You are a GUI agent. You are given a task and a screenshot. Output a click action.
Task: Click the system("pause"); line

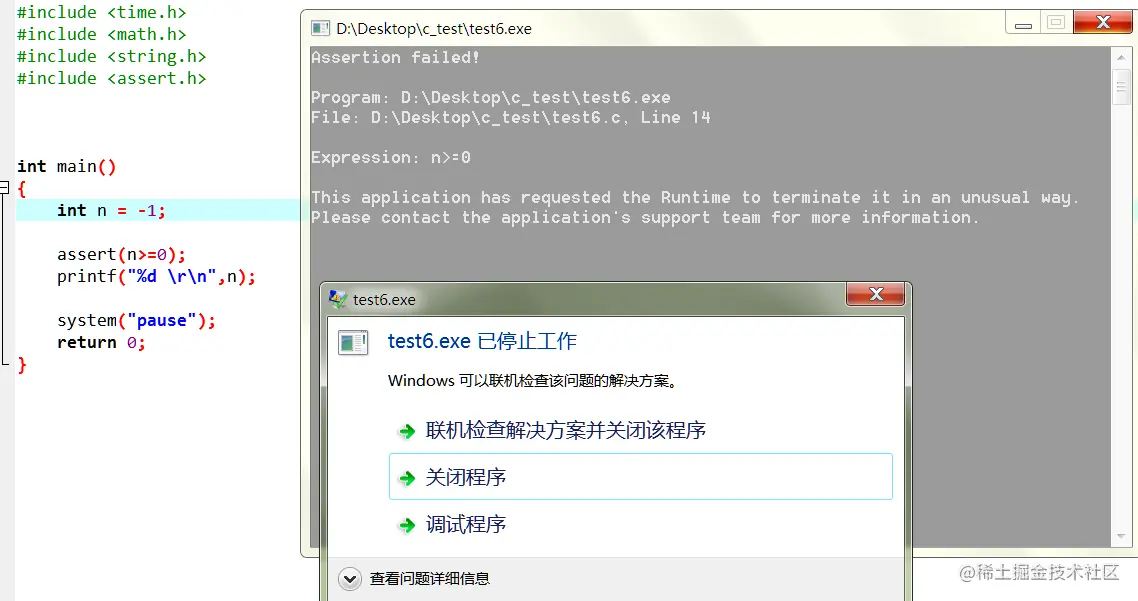point(136,320)
